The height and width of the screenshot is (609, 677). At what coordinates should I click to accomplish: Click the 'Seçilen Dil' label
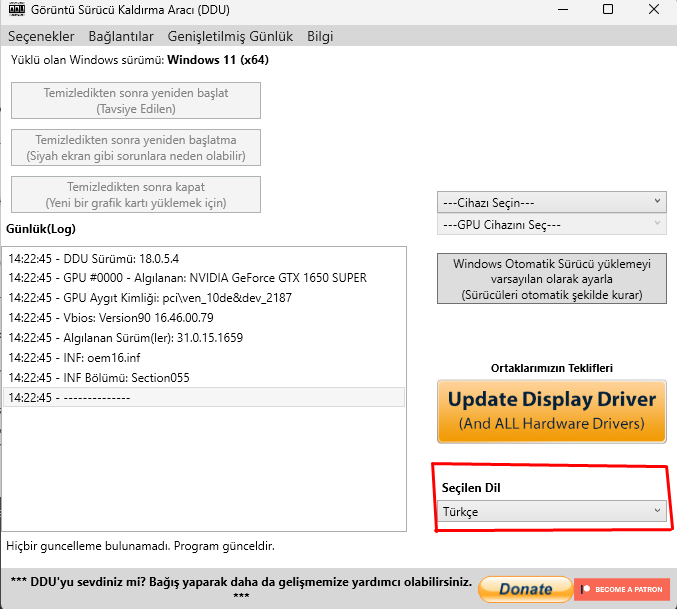coord(471,488)
